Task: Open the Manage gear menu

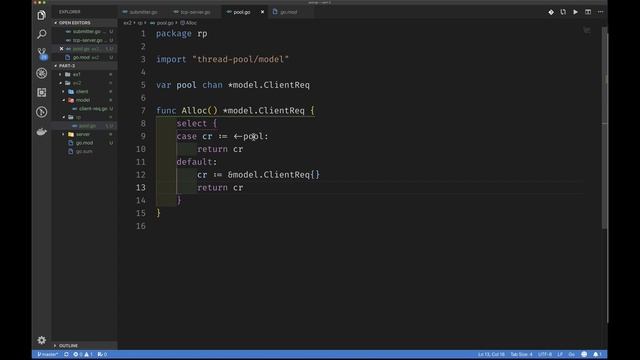Action: (x=42, y=340)
